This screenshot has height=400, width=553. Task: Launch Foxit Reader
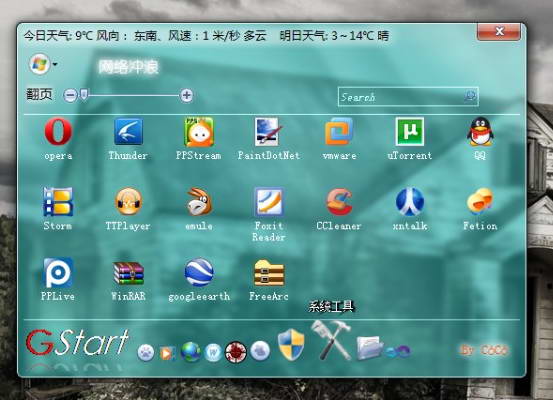click(x=269, y=202)
